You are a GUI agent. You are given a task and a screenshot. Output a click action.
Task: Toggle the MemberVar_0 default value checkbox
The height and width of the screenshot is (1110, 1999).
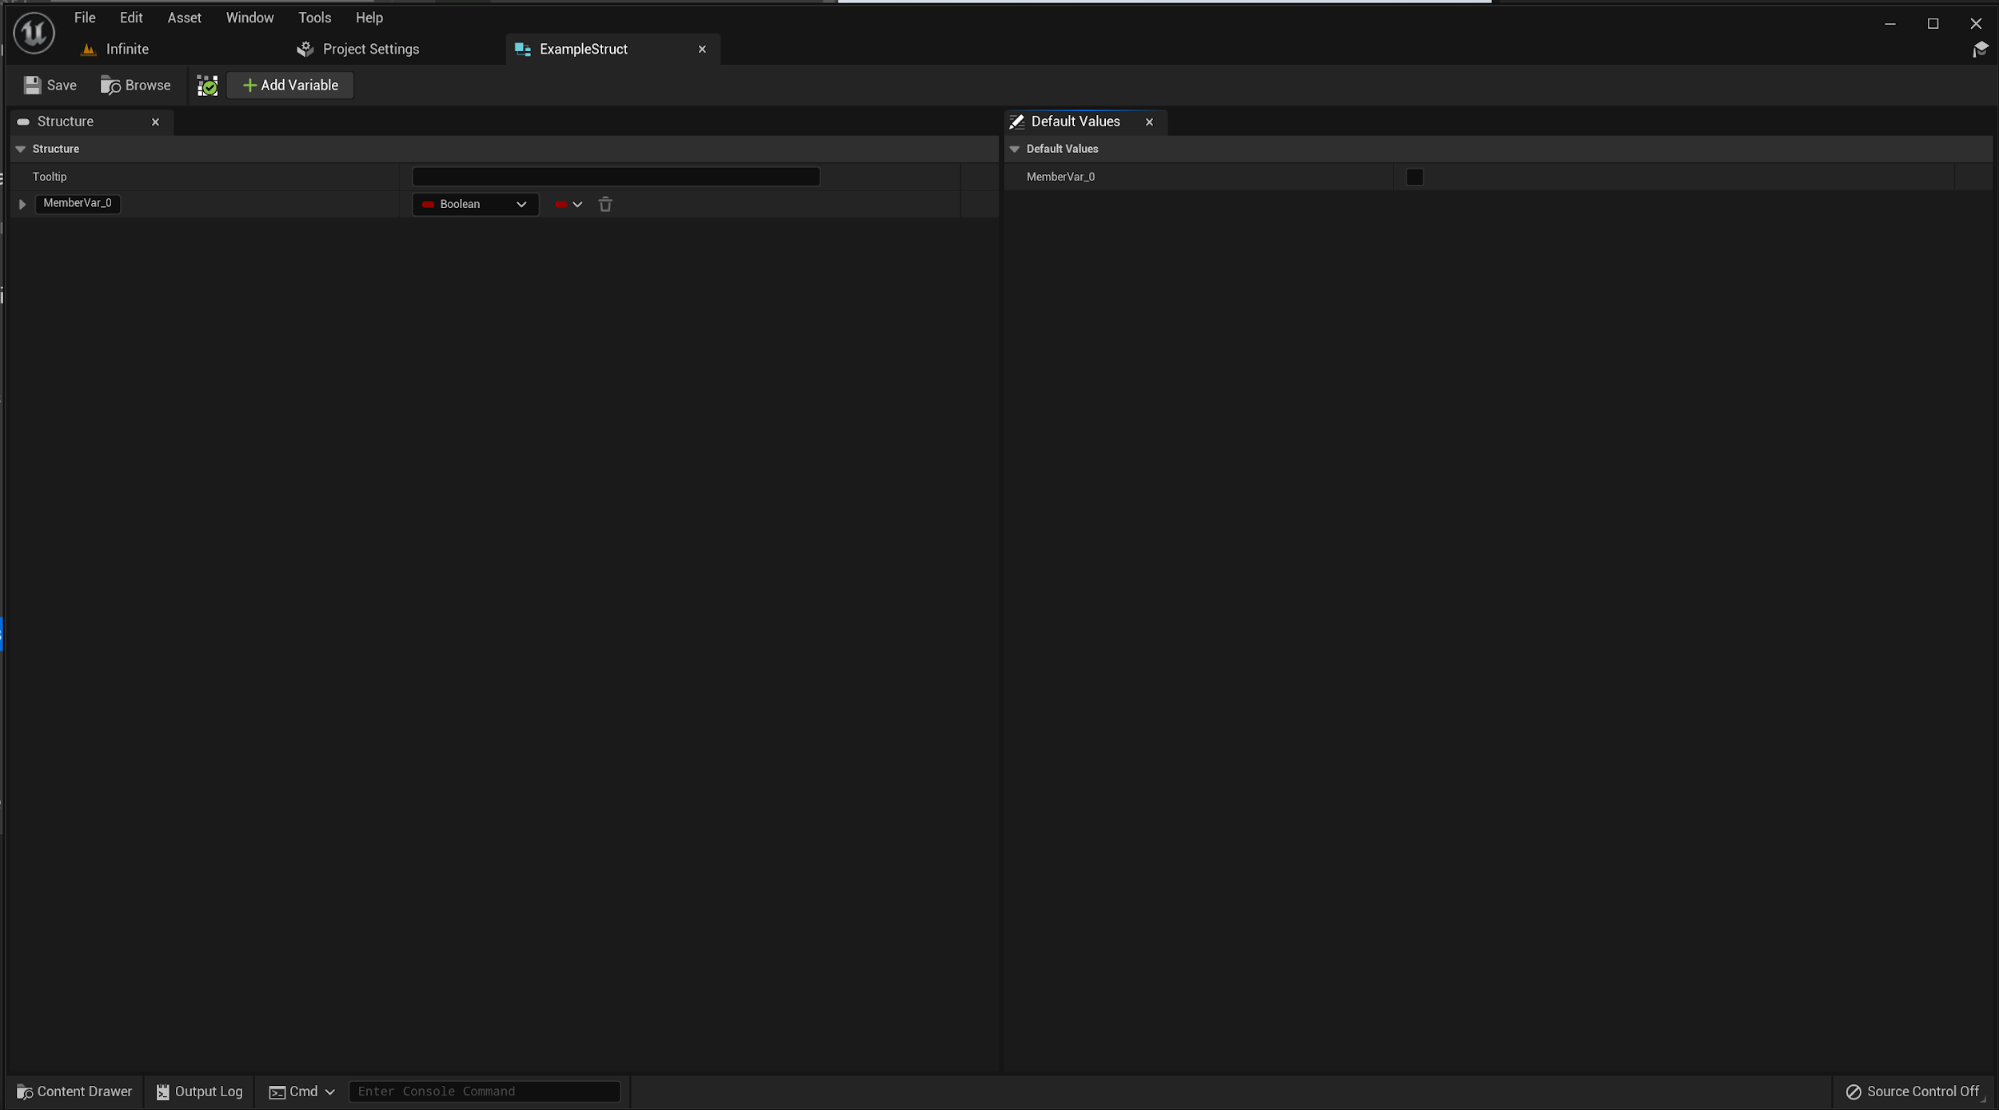(1414, 177)
